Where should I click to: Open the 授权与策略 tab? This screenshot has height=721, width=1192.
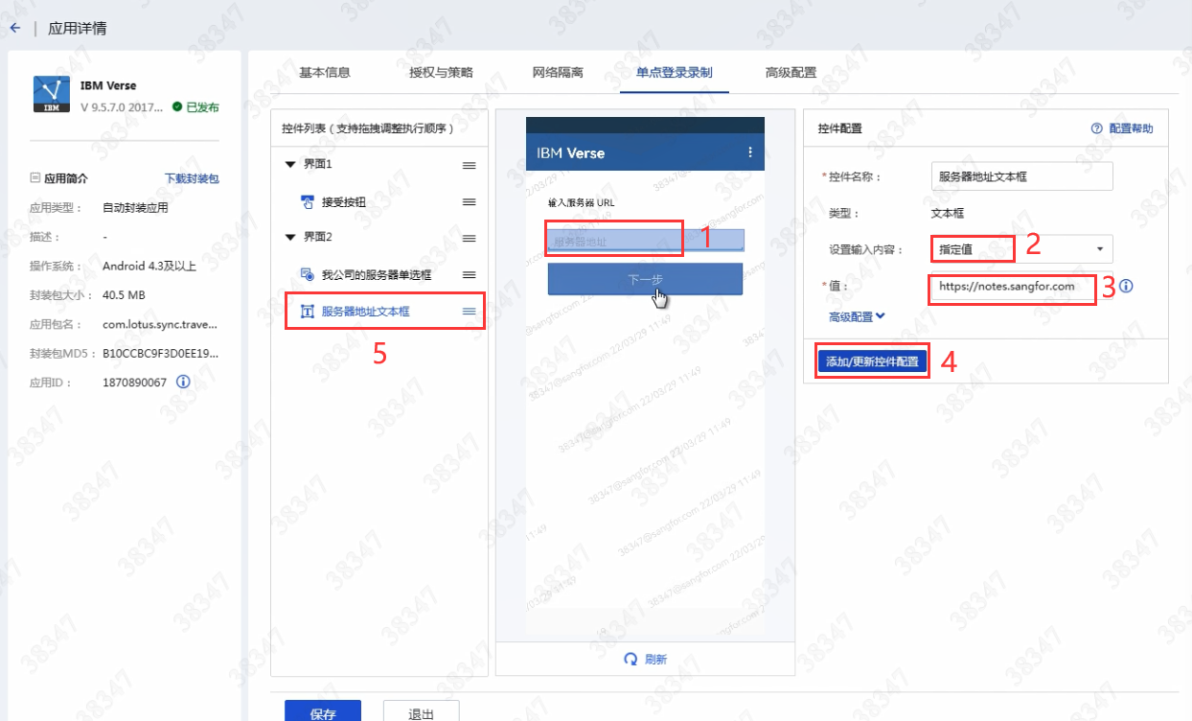pyautogui.click(x=441, y=73)
